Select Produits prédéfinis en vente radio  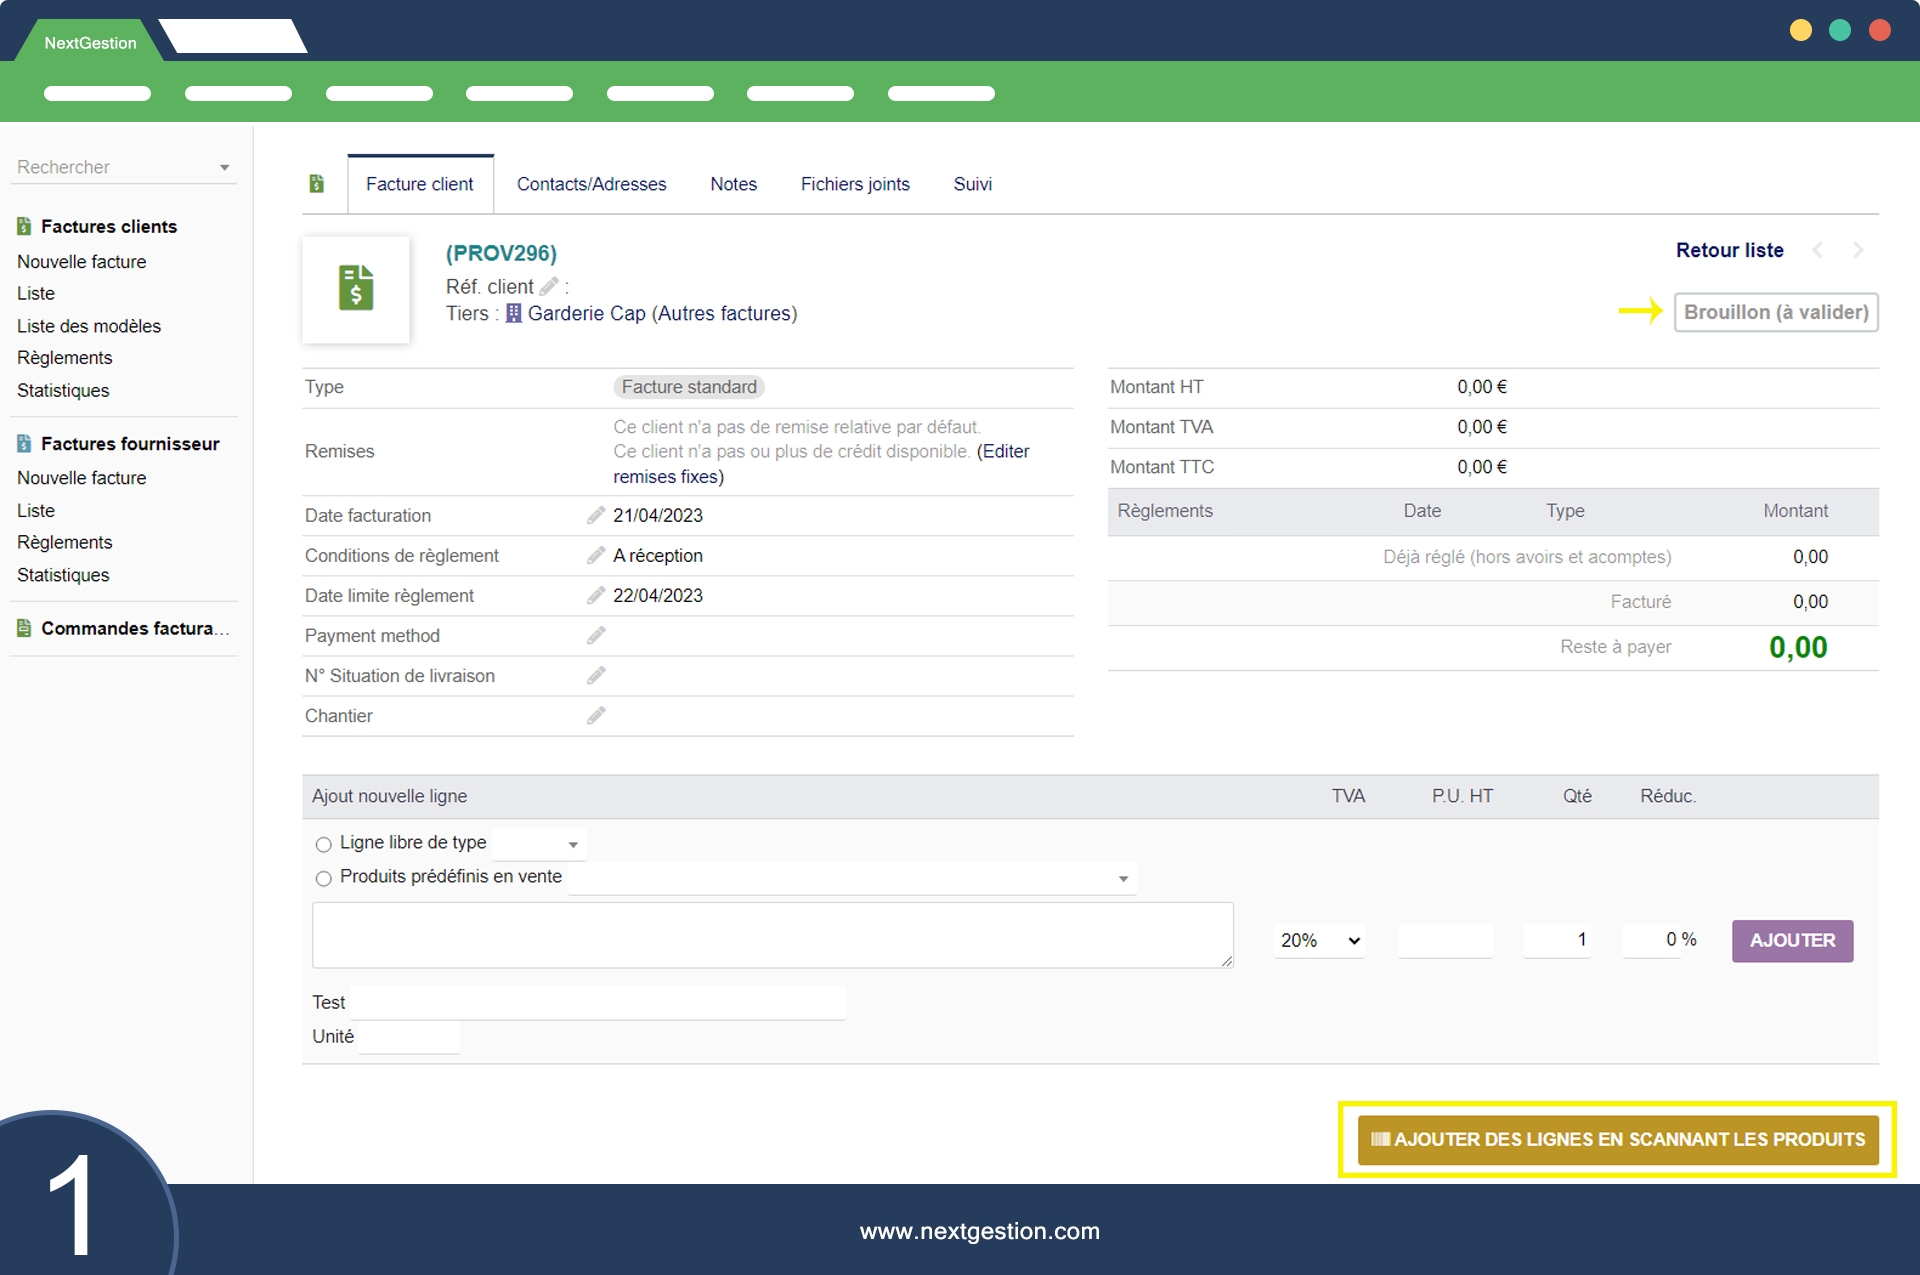coord(323,878)
